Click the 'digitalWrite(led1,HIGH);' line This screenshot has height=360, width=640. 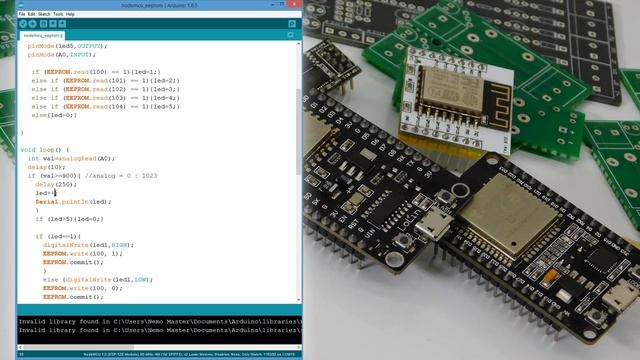(88, 245)
